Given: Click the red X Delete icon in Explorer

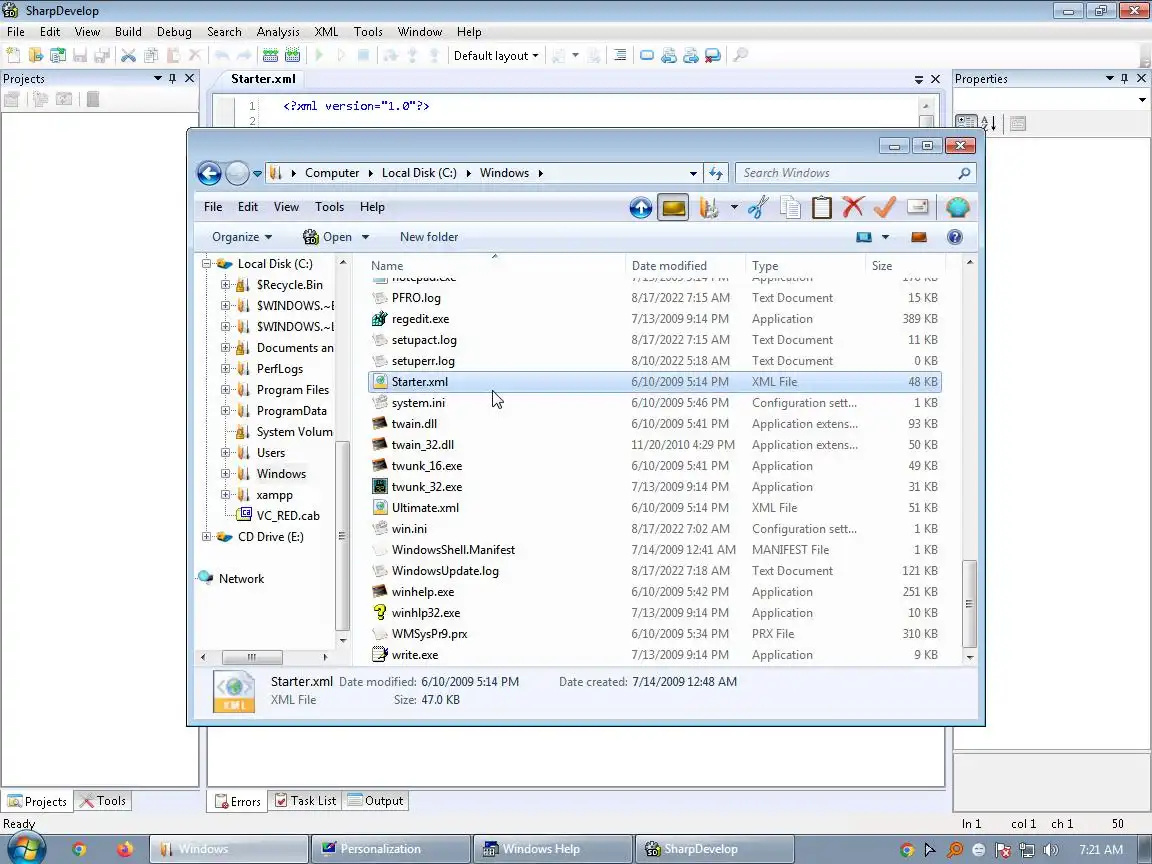Looking at the screenshot, I should tap(853, 208).
